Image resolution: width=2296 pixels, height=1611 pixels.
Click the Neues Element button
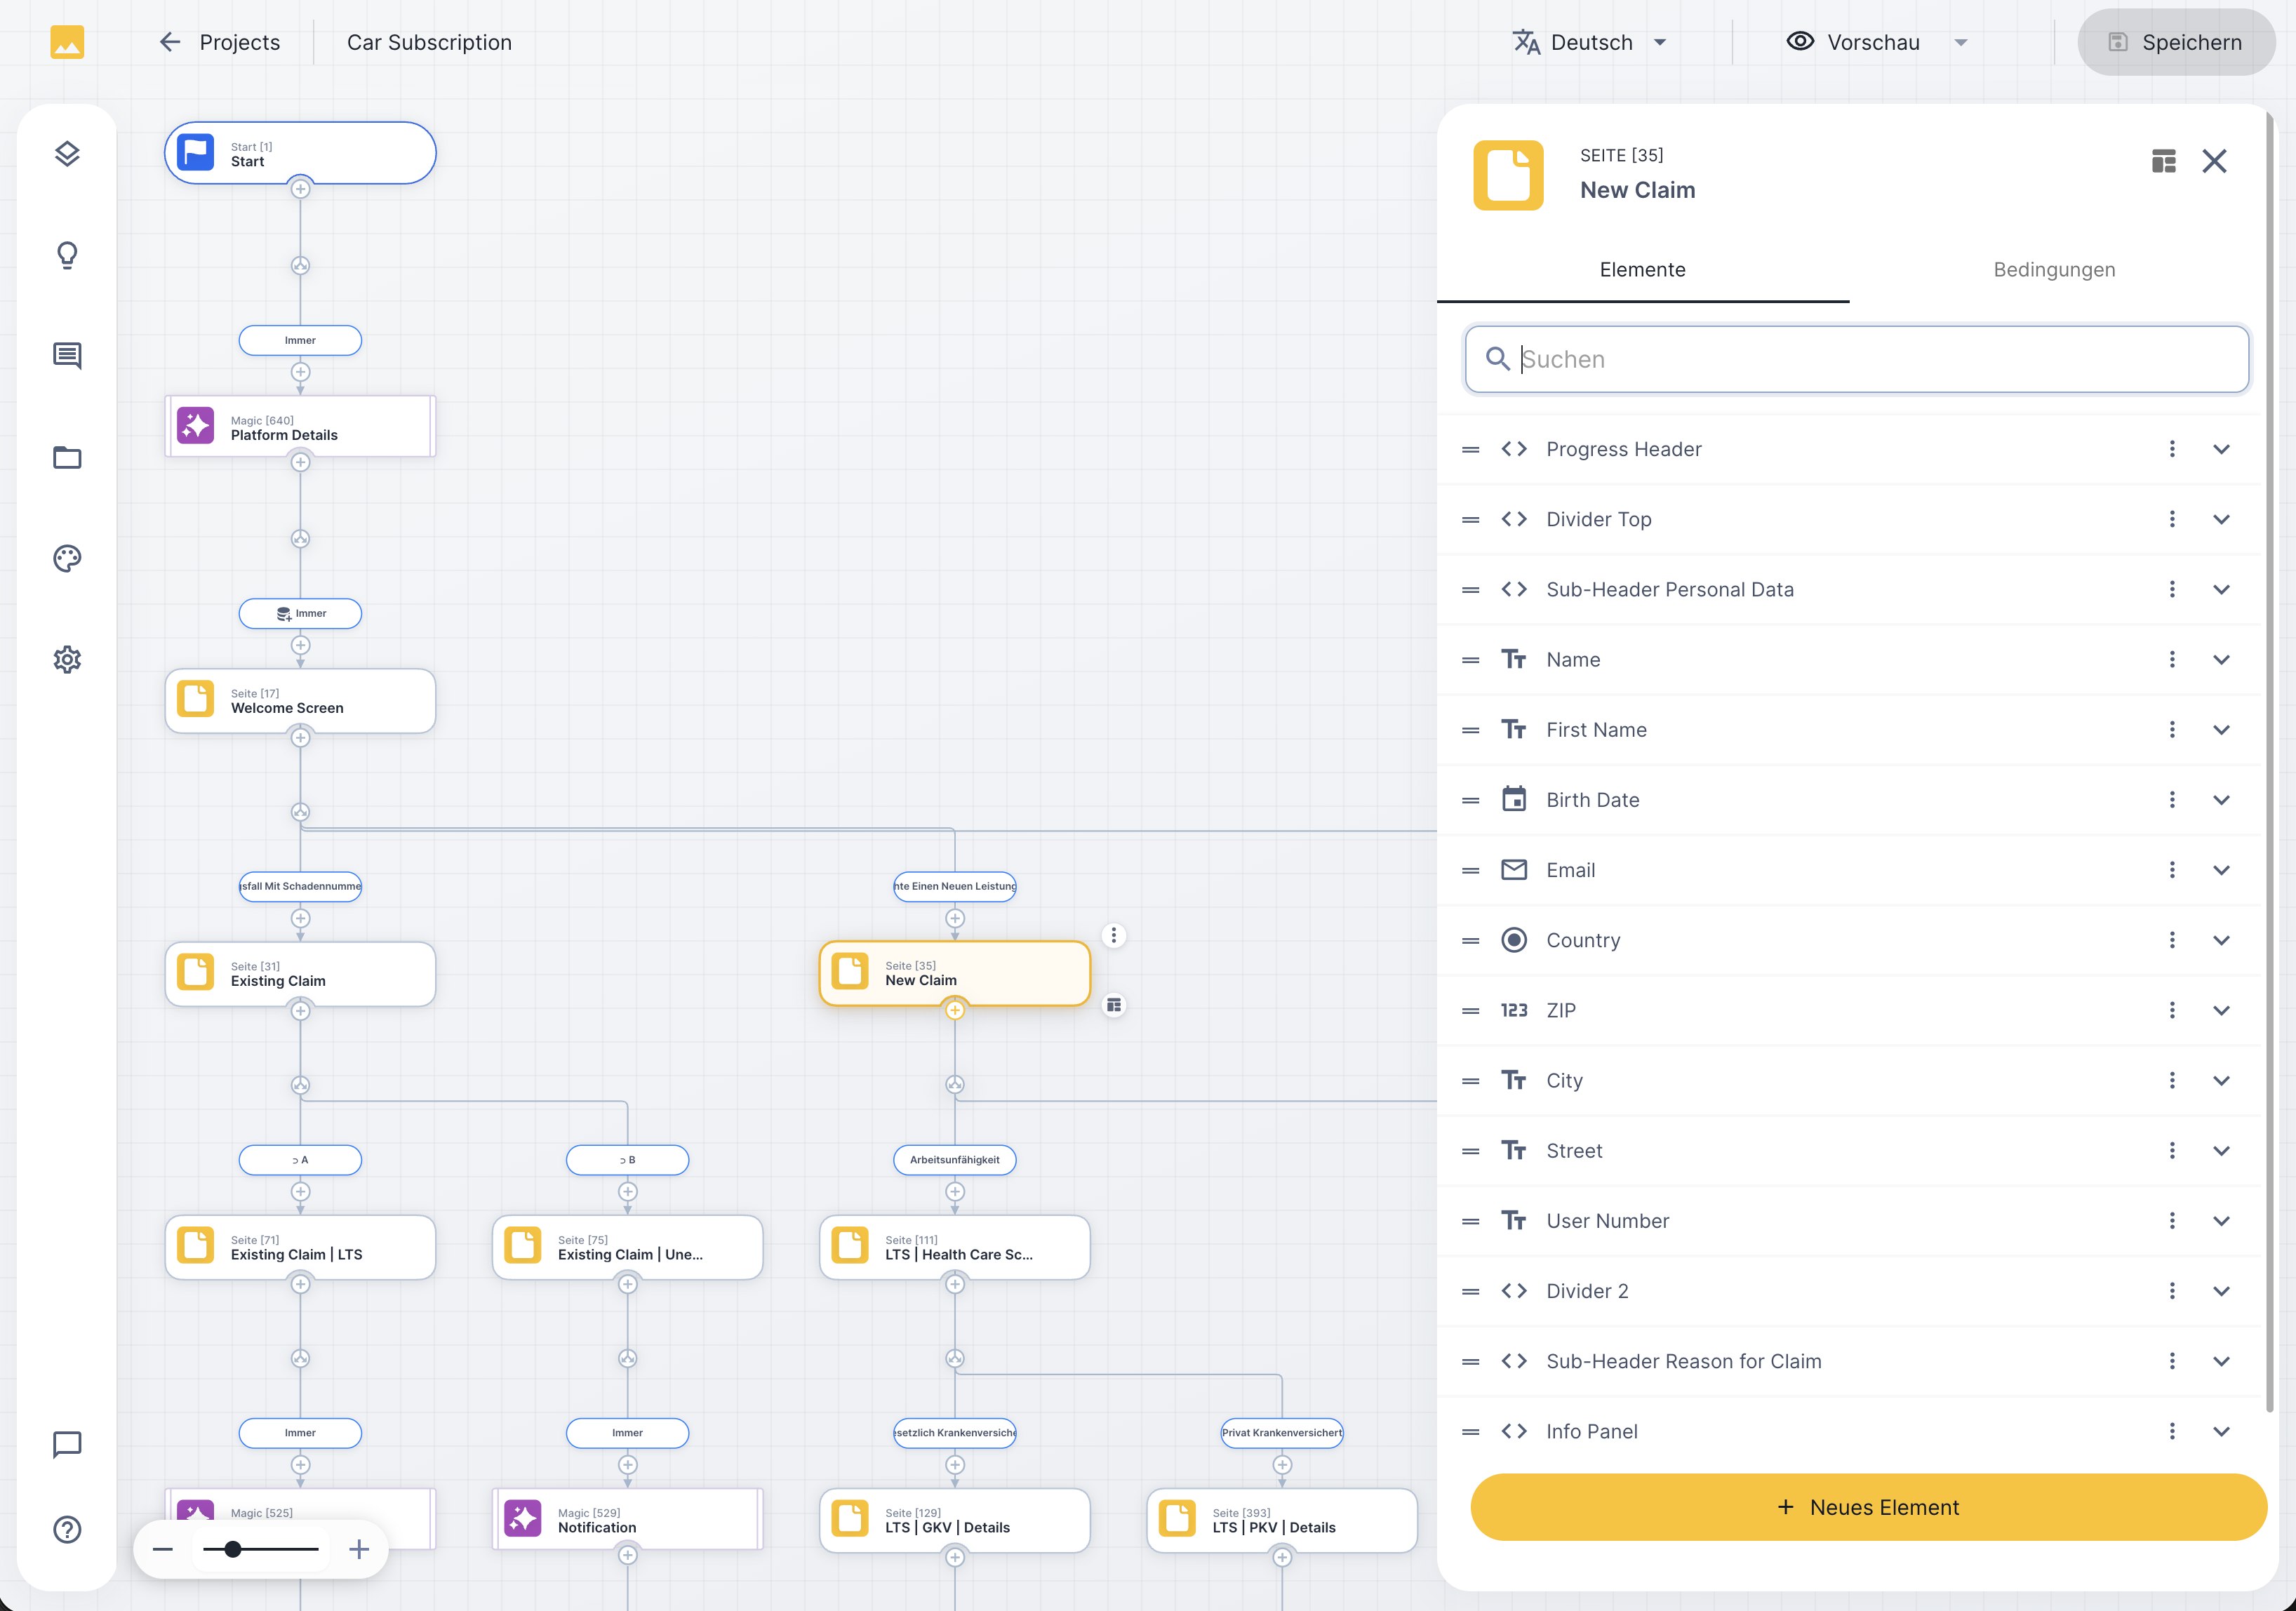coord(1868,1507)
